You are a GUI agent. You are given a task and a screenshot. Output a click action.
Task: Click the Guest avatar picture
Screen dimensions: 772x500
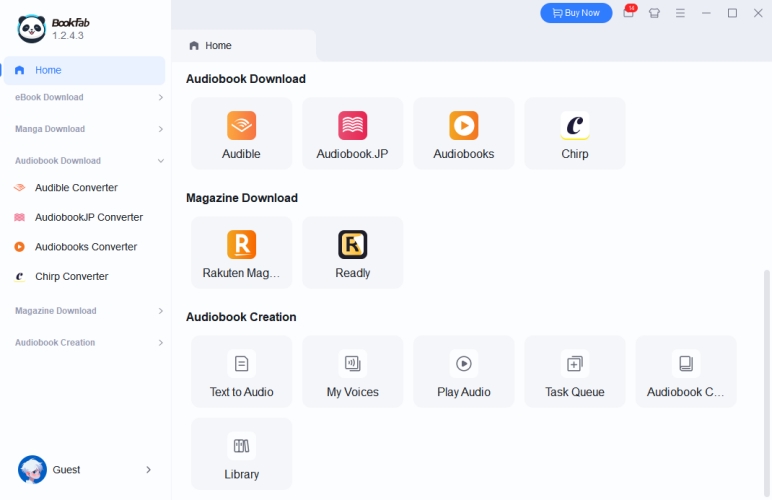[x=32, y=469]
